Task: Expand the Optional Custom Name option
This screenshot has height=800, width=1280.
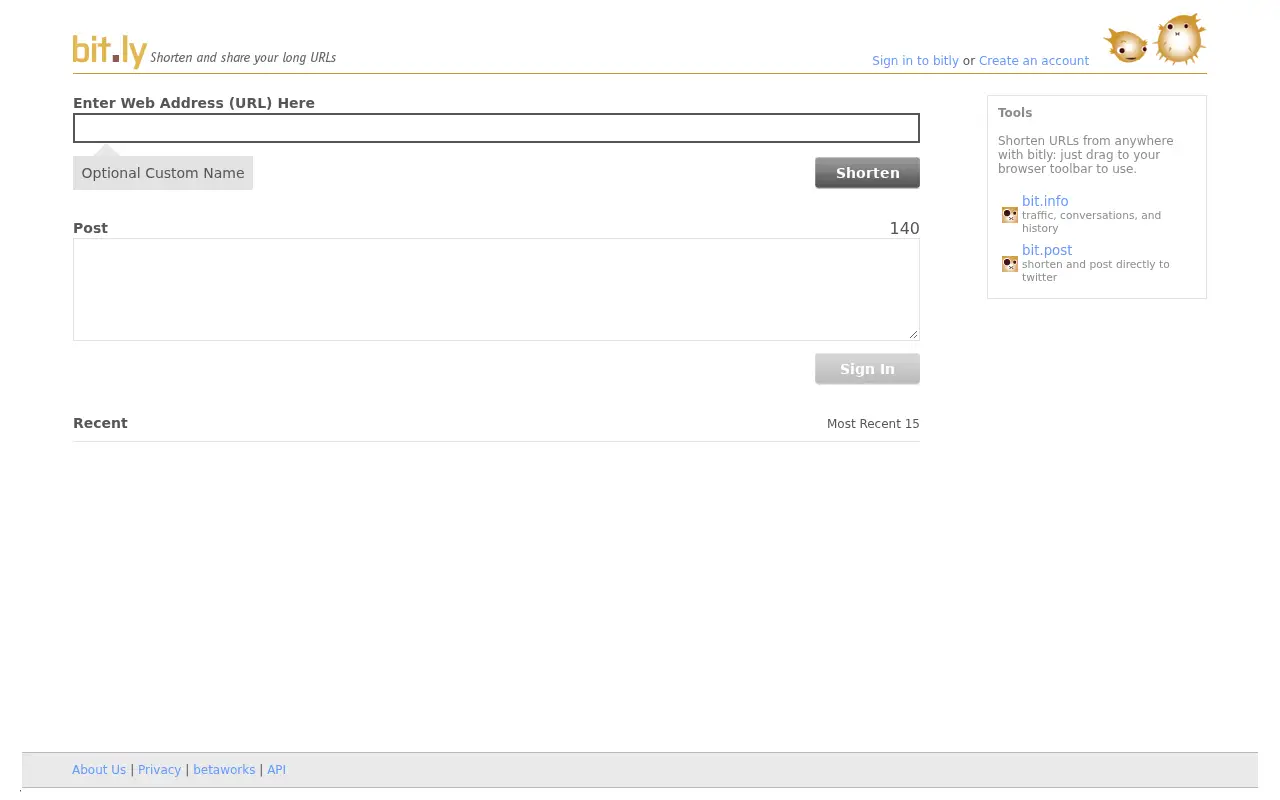Action: coord(163,173)
